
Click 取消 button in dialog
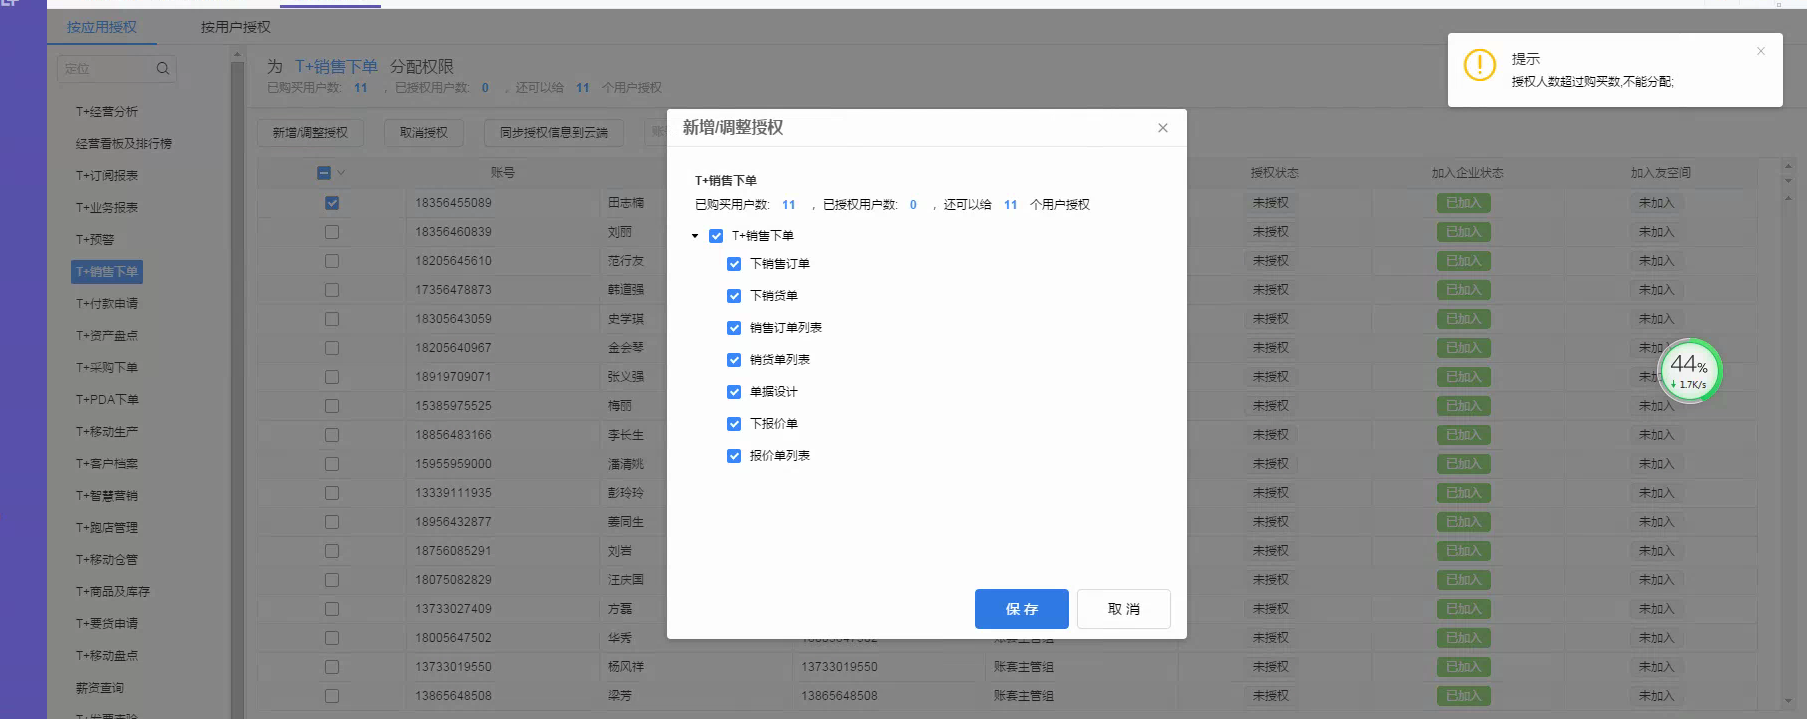(x=1124, y=609)
